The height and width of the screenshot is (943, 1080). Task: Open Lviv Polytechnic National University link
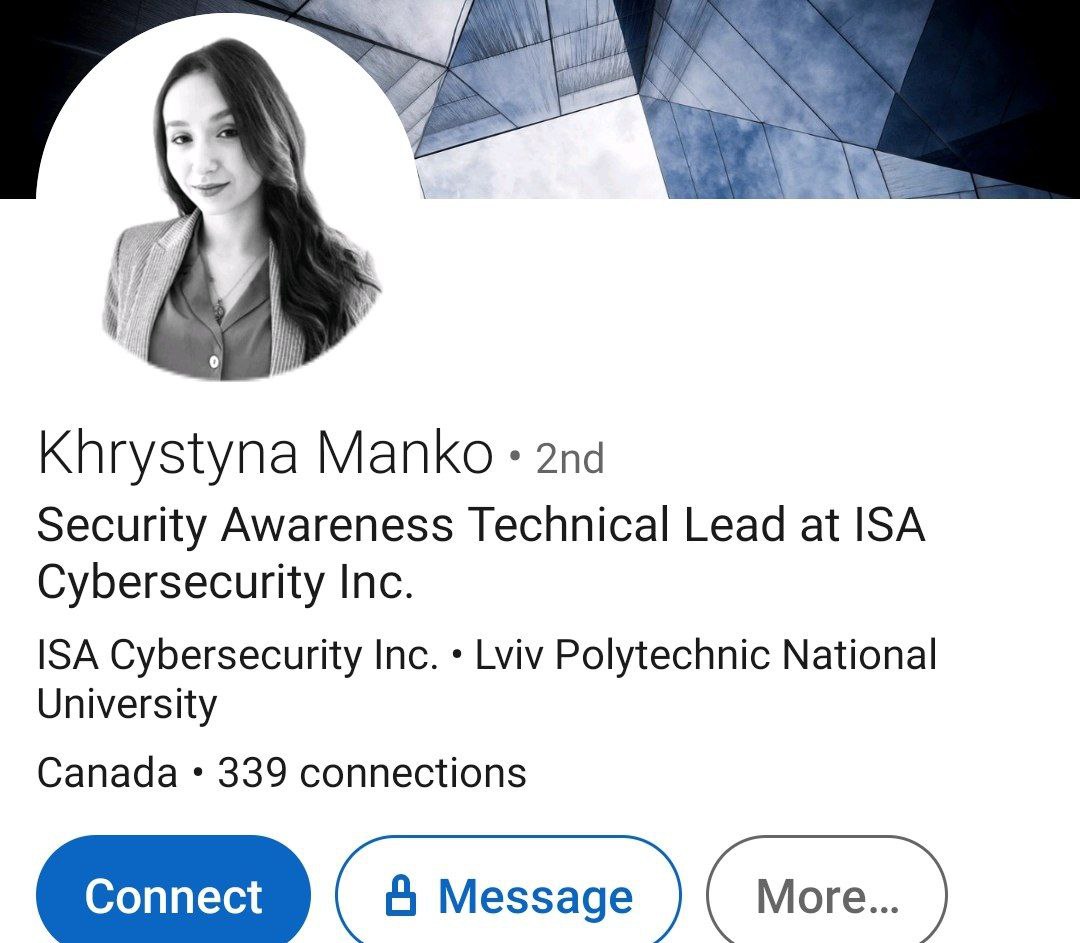pos(486,678)
